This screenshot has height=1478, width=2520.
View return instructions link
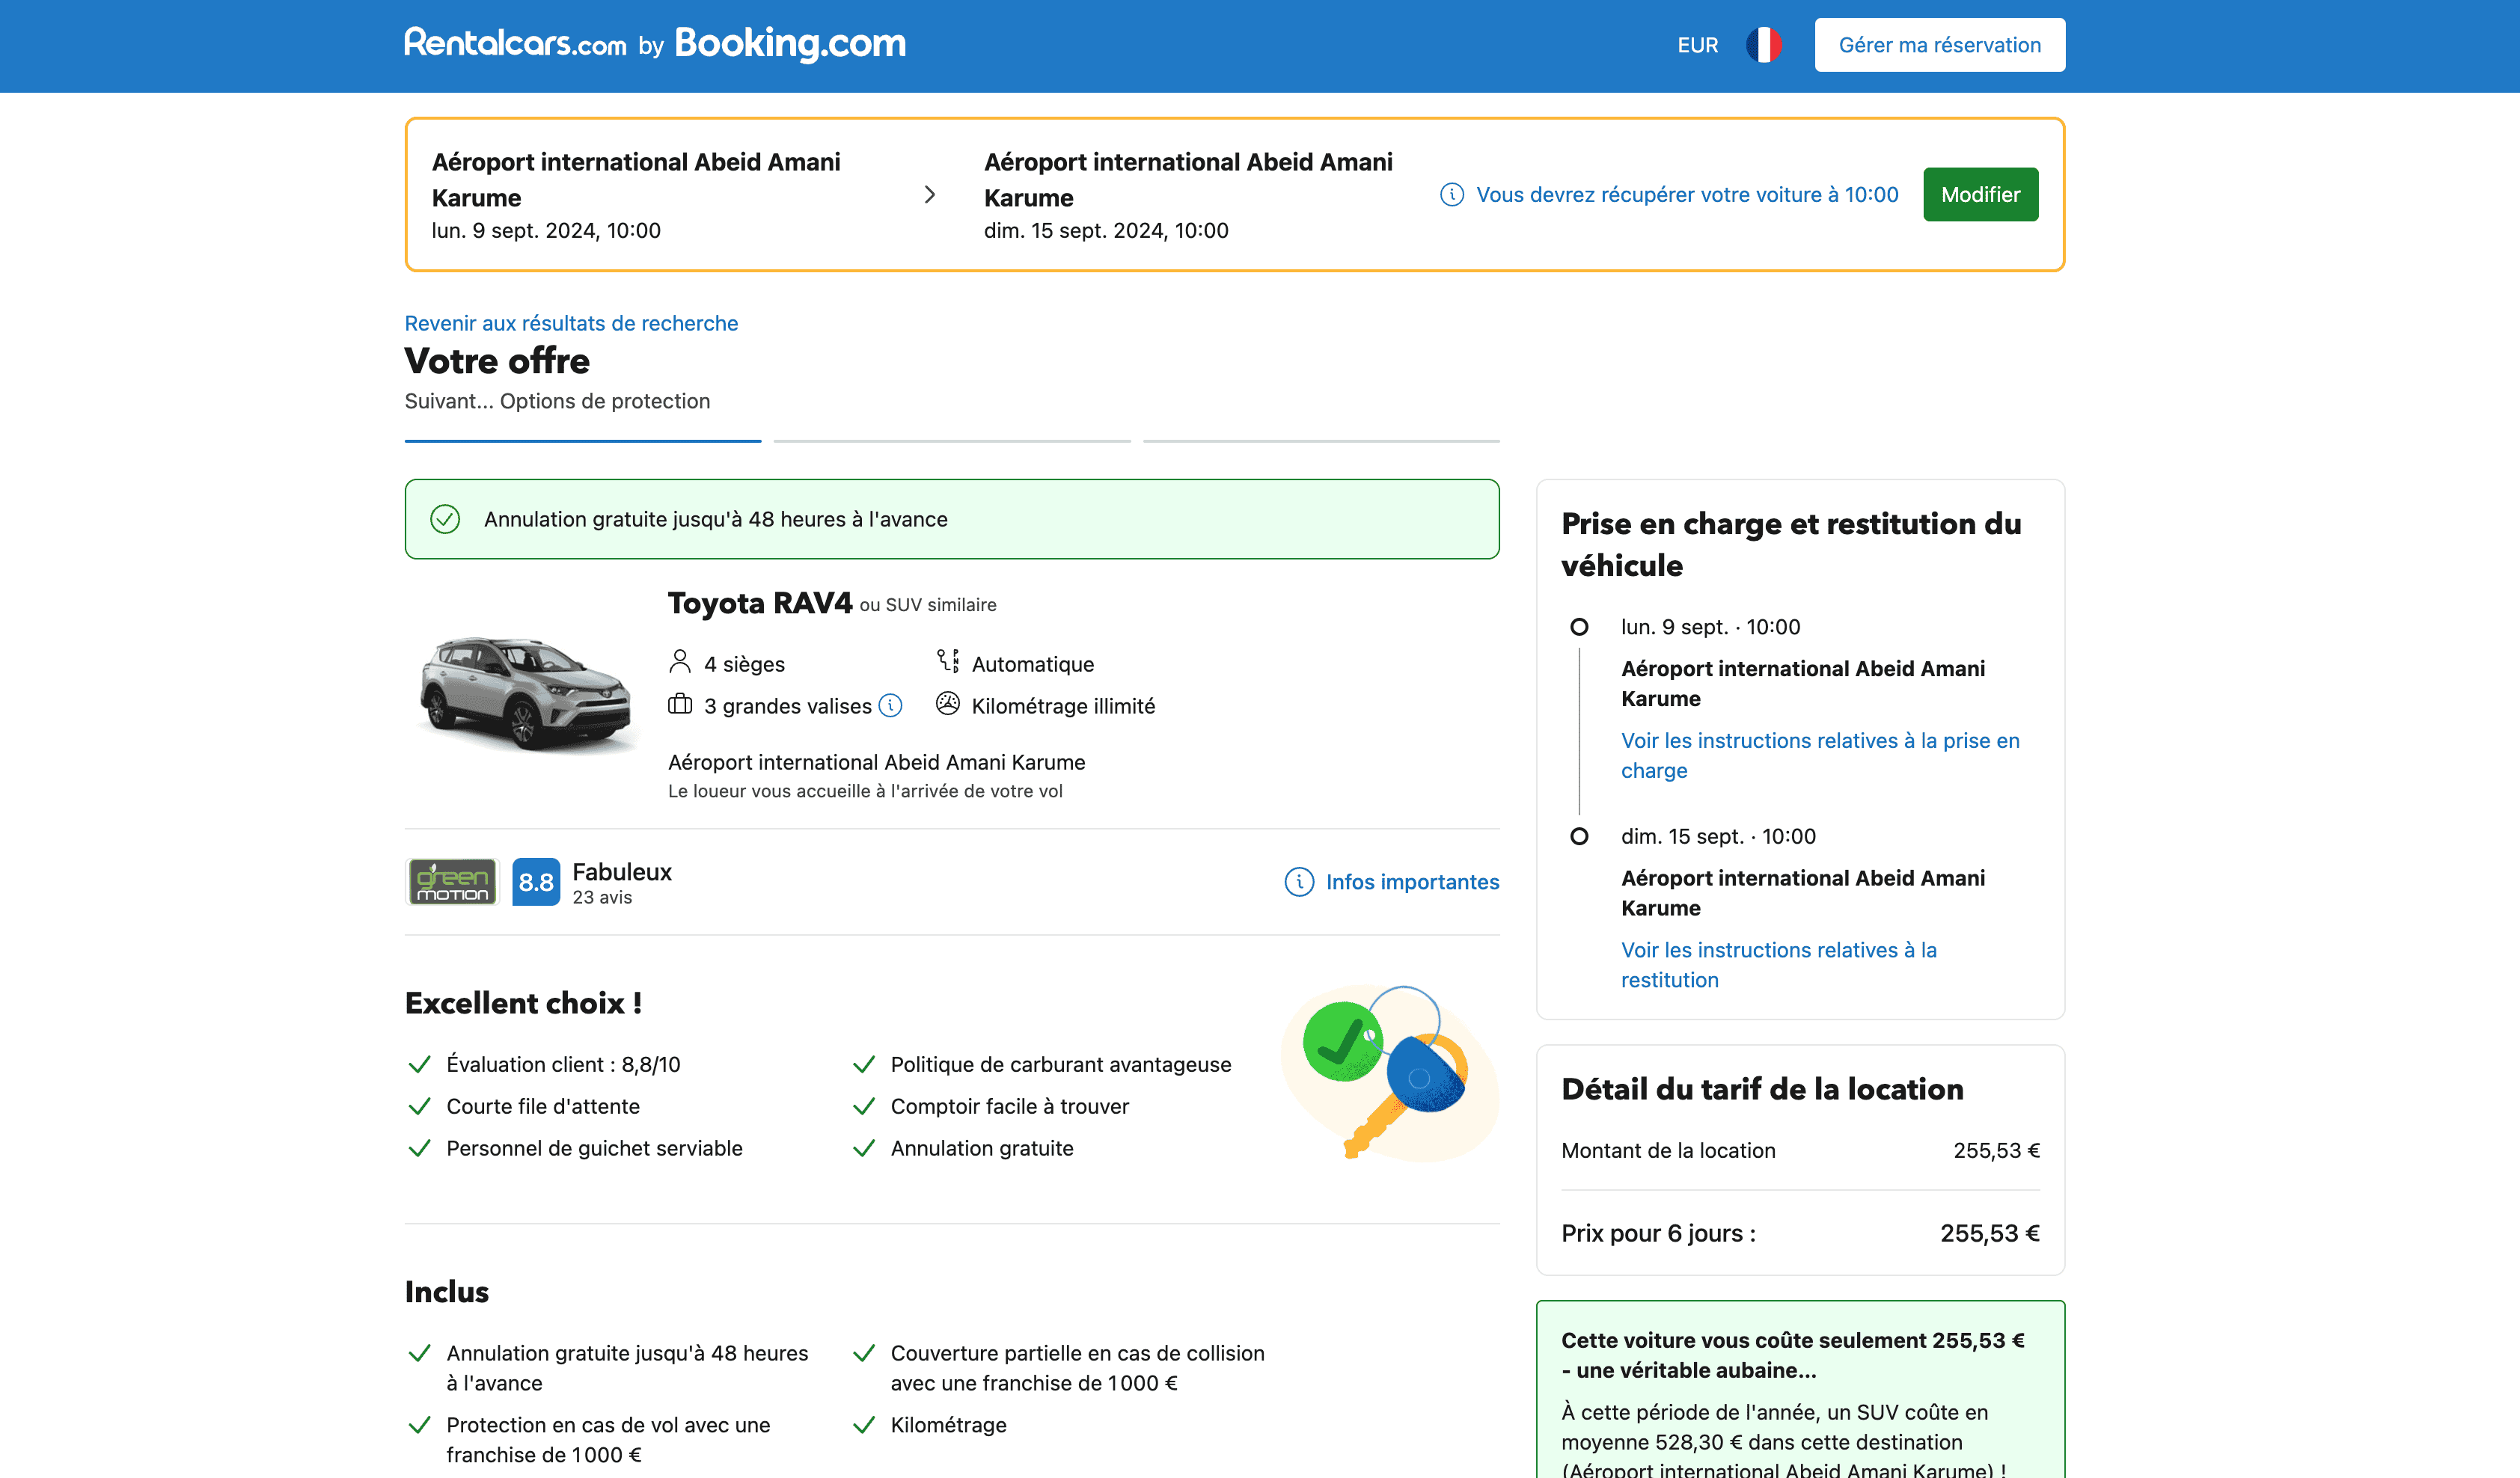pyautogui.click(x=1778, y=965)
